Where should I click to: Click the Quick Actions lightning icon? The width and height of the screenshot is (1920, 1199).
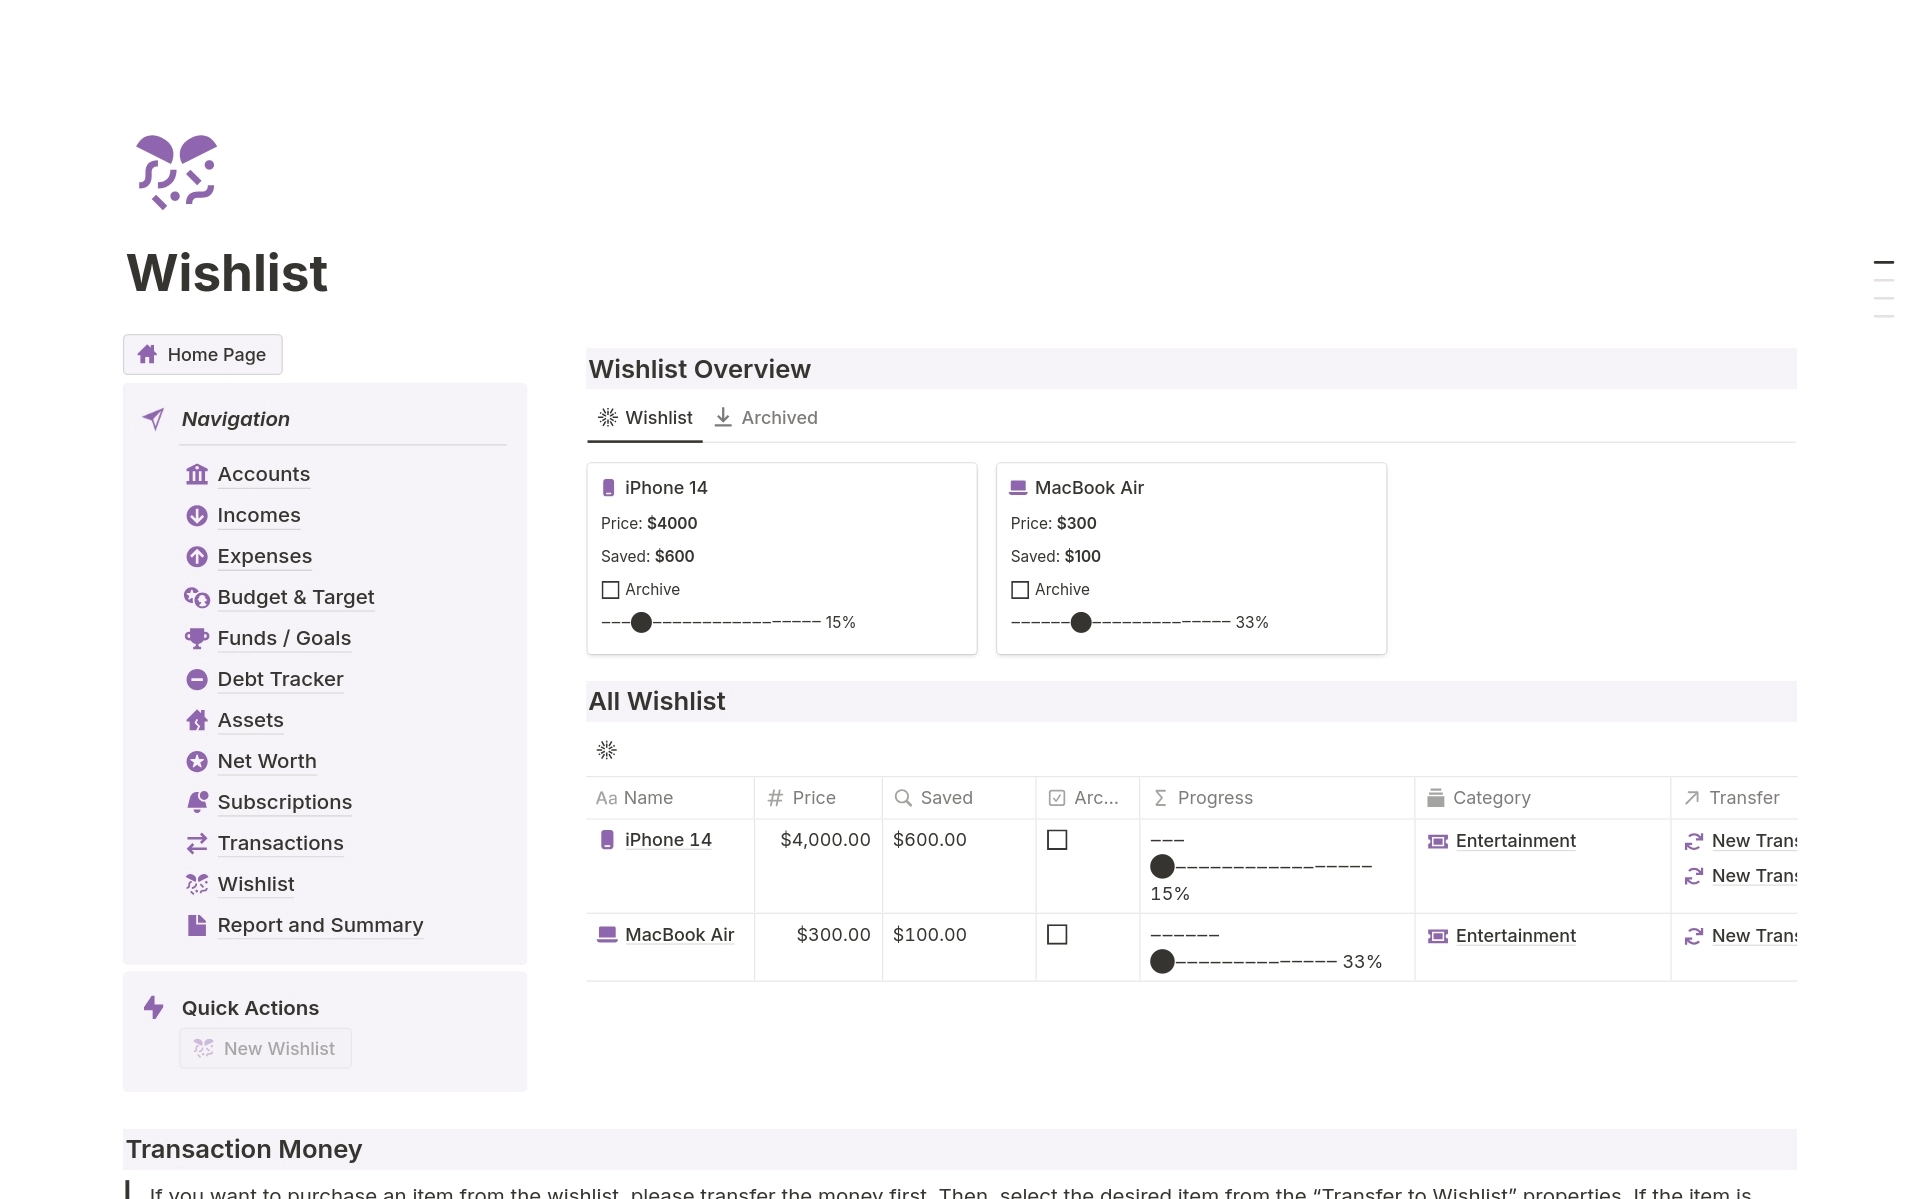(153, 1007)
